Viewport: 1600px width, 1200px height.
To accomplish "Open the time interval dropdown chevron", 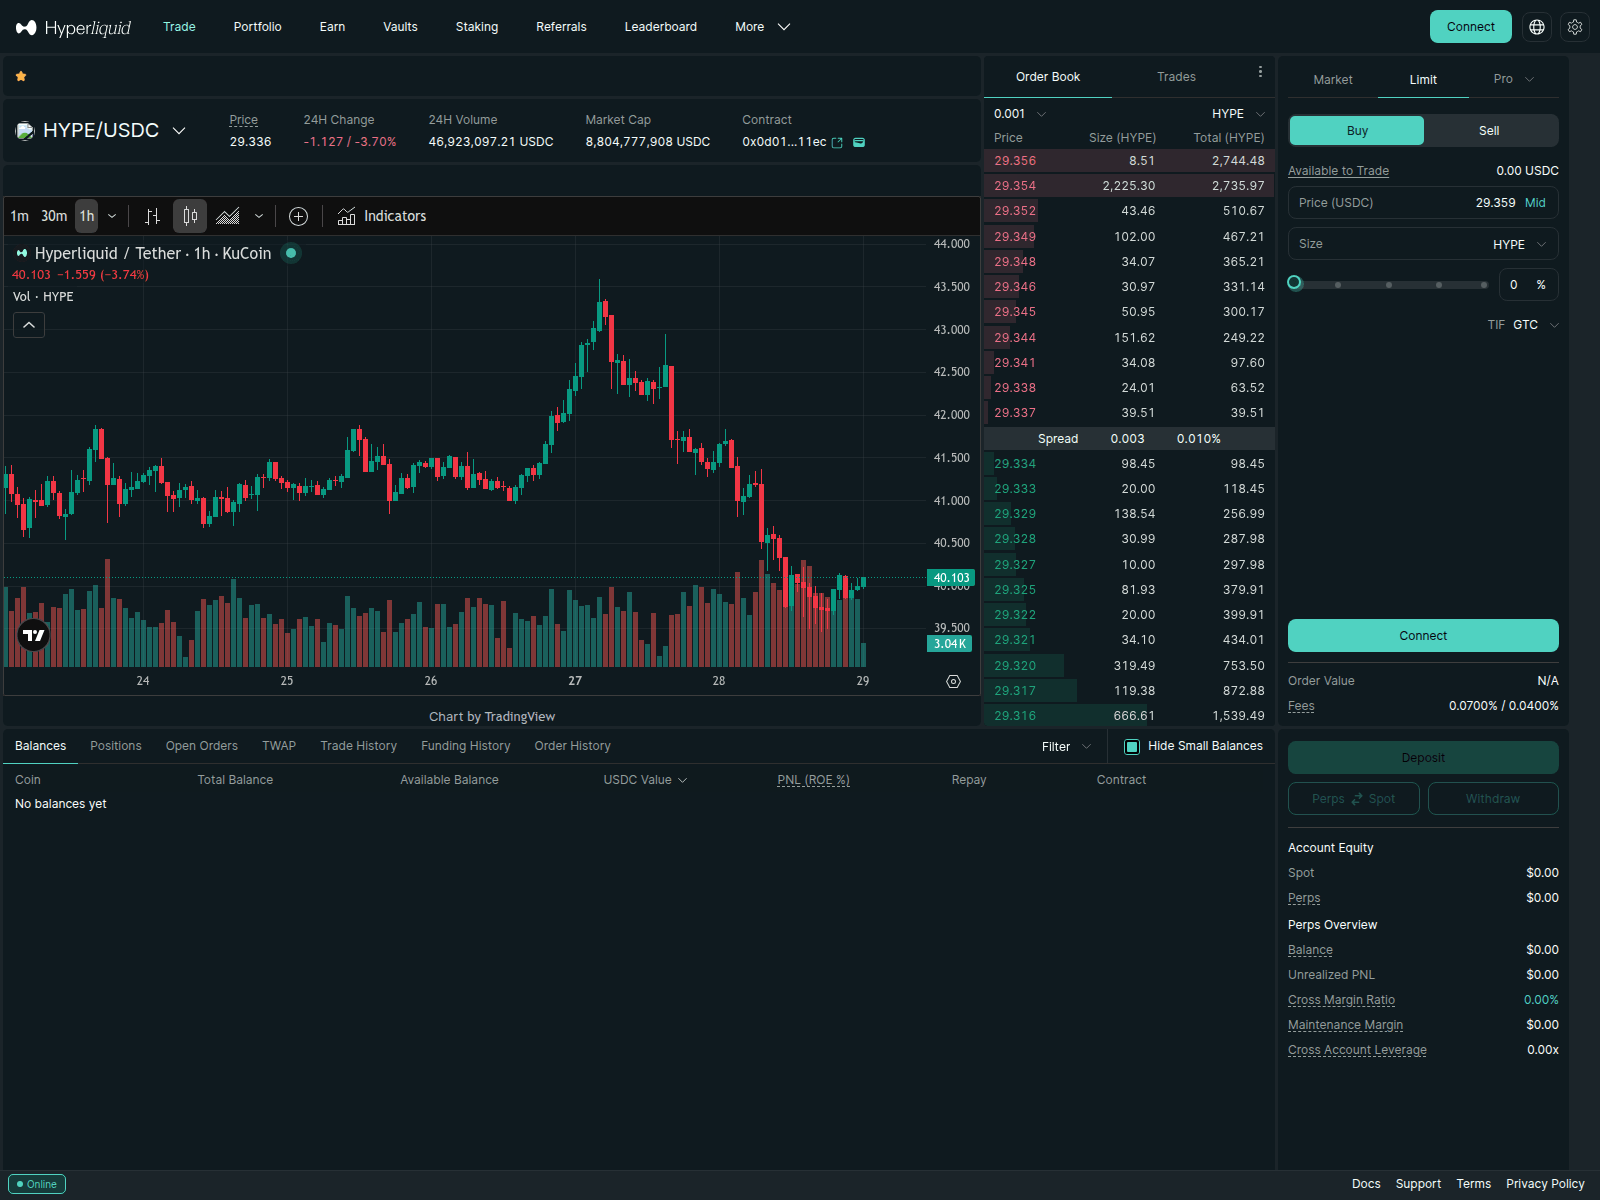I will (x=112, y=216).
